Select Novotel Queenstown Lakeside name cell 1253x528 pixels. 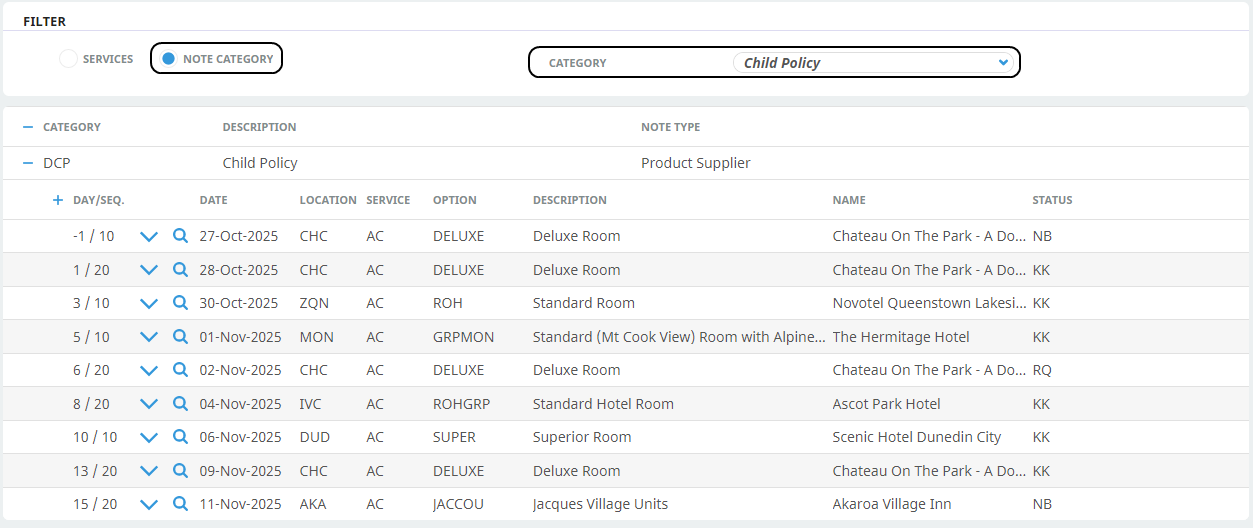pos(929,303)
